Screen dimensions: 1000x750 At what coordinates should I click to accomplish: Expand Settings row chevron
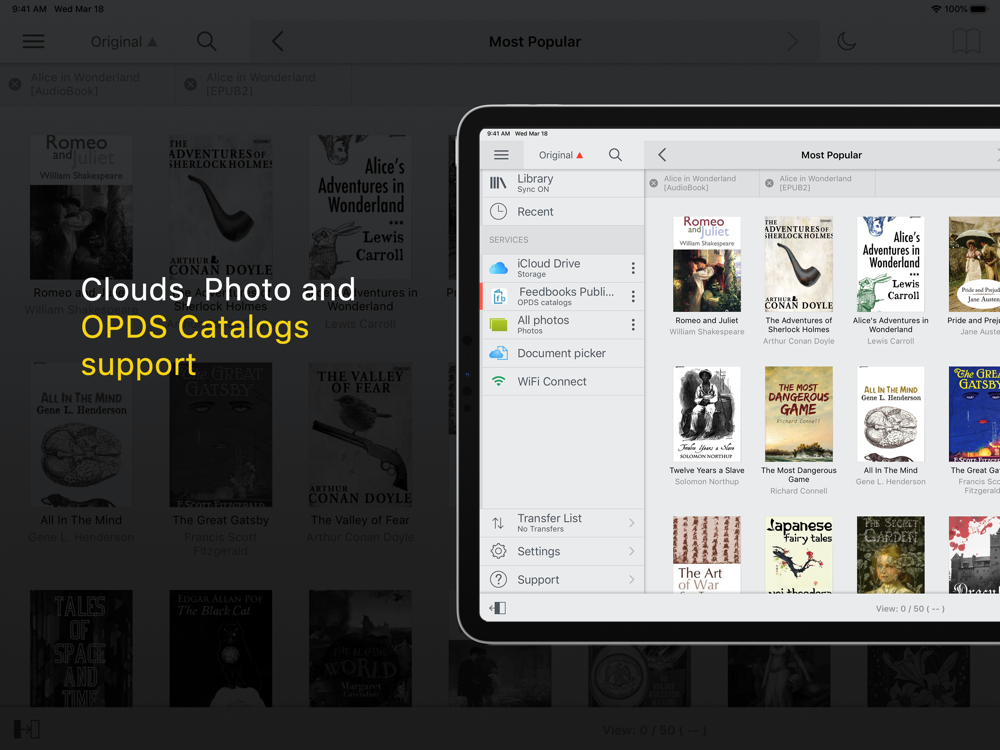click(x=631, y=551)
